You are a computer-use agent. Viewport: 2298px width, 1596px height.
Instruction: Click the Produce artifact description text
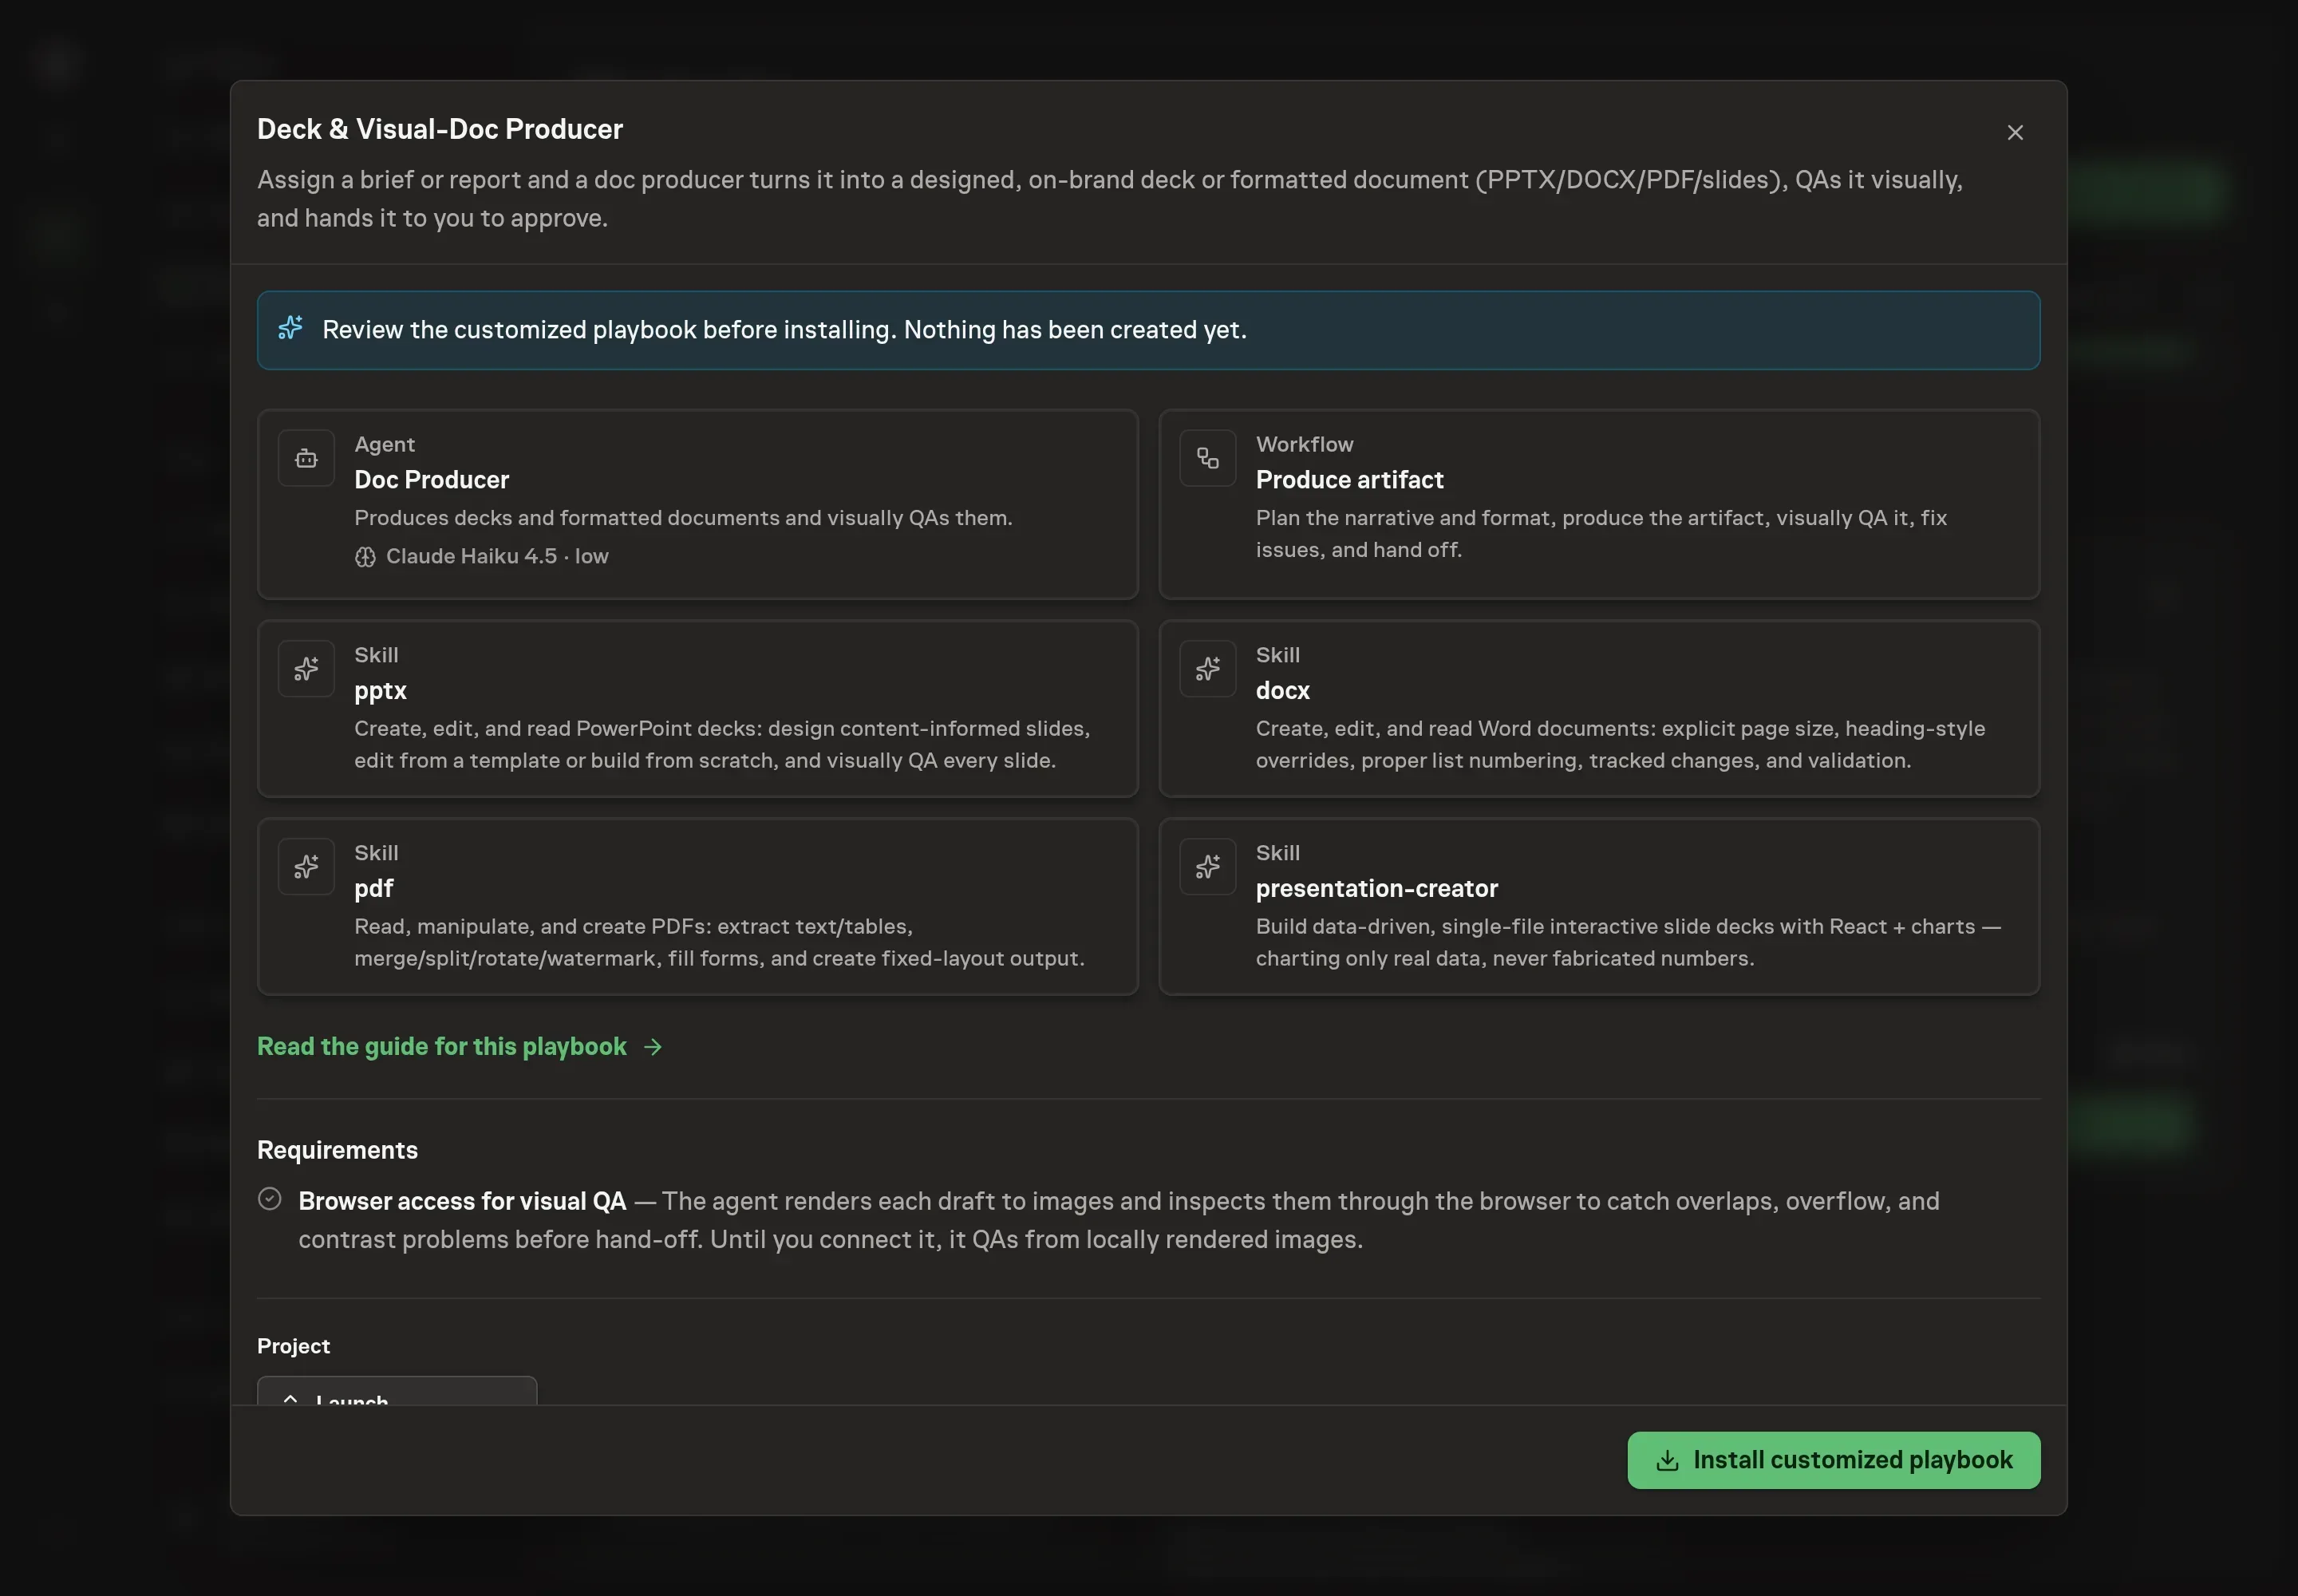pyautogui.click(x=1601, y=534)
